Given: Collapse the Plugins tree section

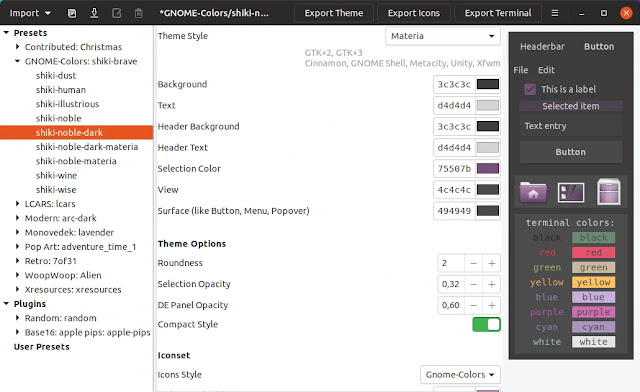Looking at the screenshot, I should [x=7, y=304].
